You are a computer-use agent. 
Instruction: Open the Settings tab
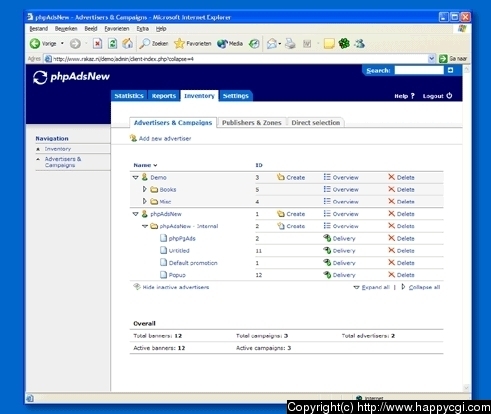pos(236,96)
